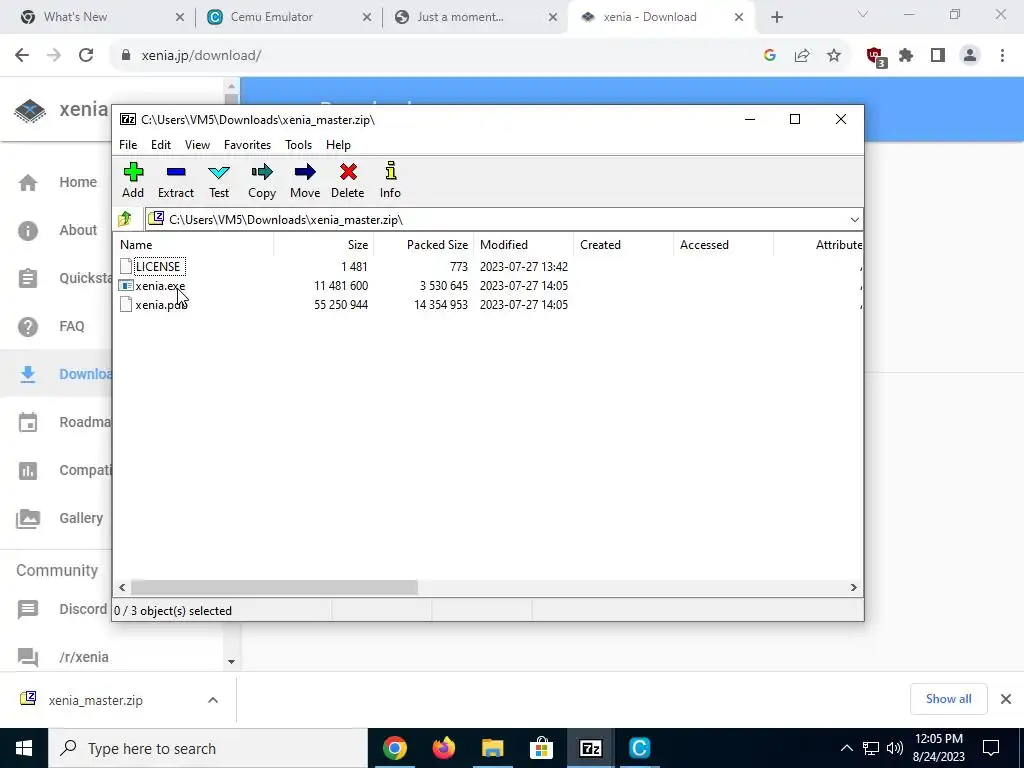Sort by the Accessed column header
Image resolution: width=1024 pixels, height=768 pixels.
(x=723, y=245)
